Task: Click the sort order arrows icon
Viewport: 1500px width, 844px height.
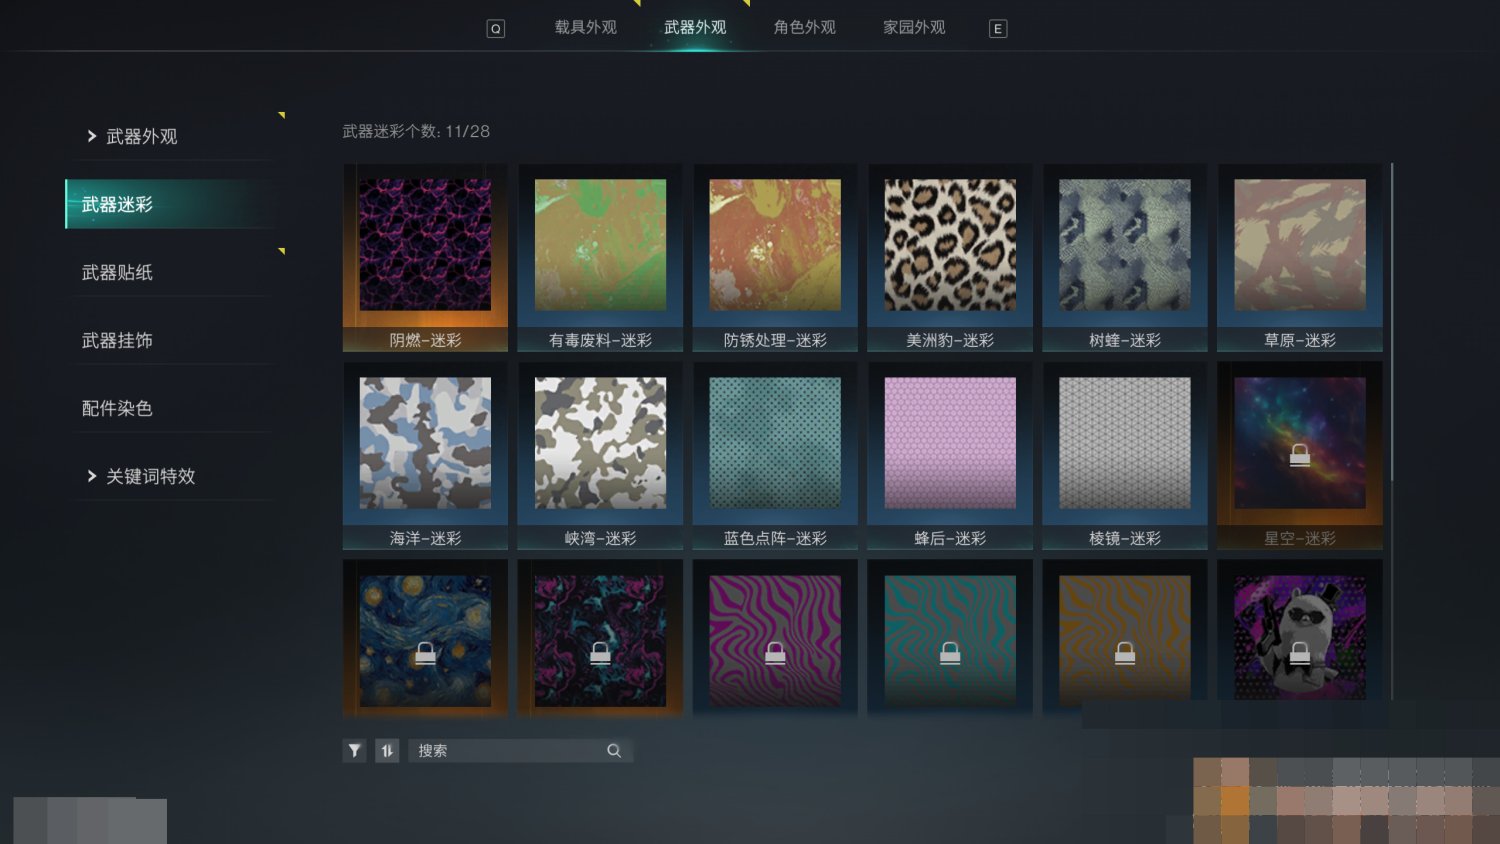Action: (387, 750)
